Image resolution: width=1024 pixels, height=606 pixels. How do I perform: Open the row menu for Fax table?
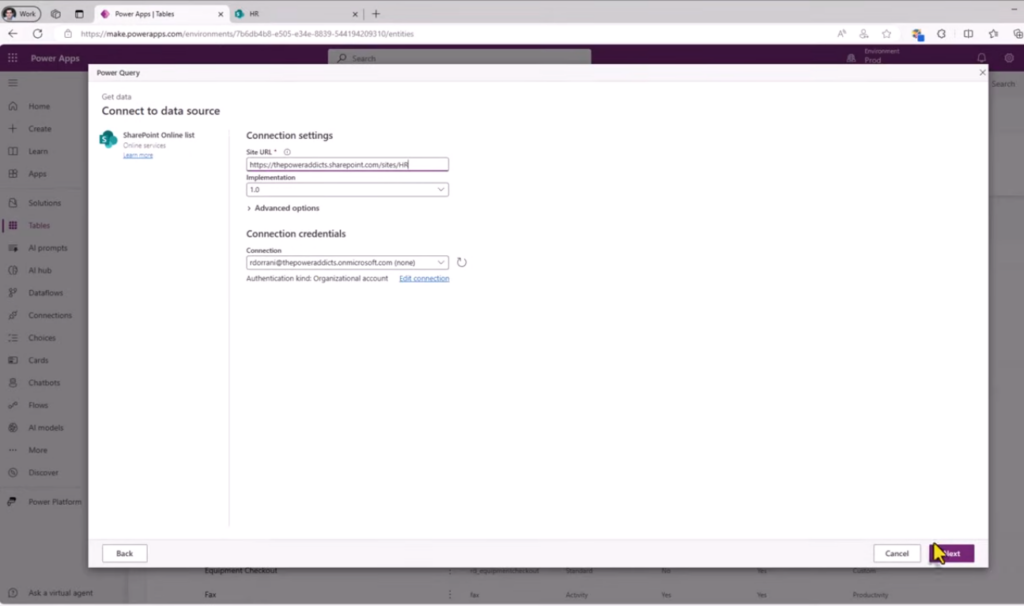(449, 595)
